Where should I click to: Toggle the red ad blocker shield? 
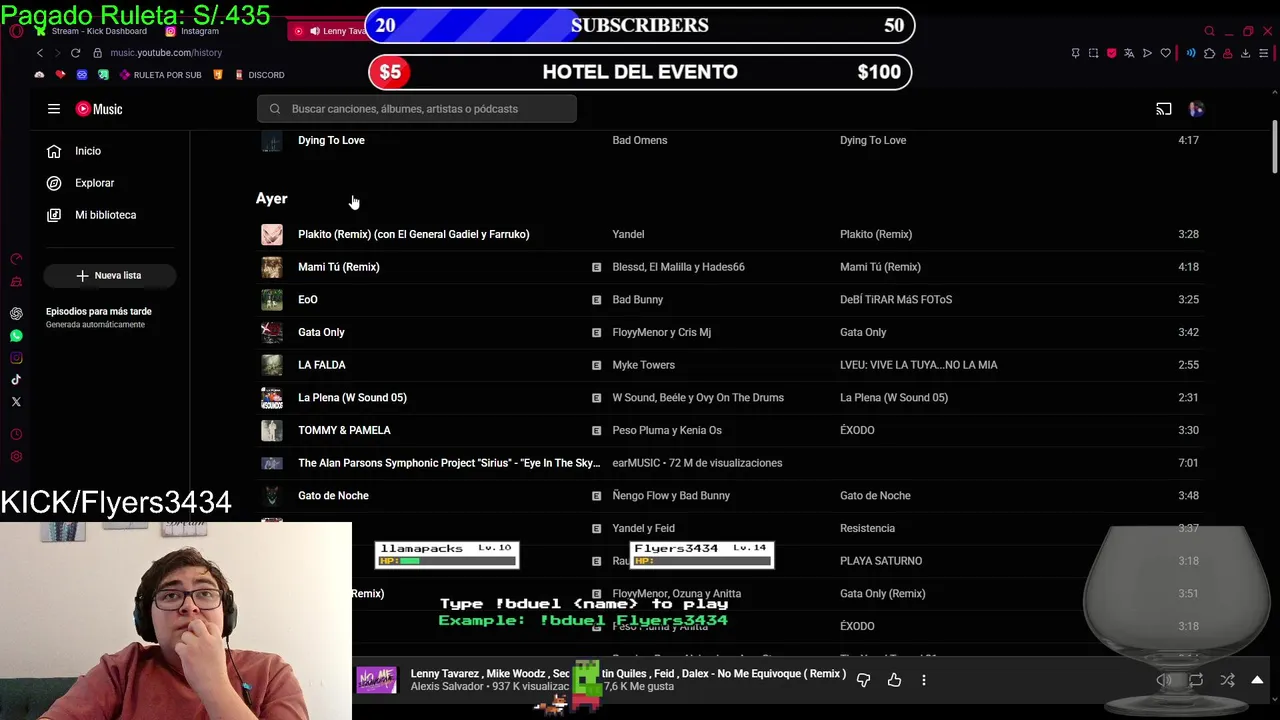coord(1111,53)
